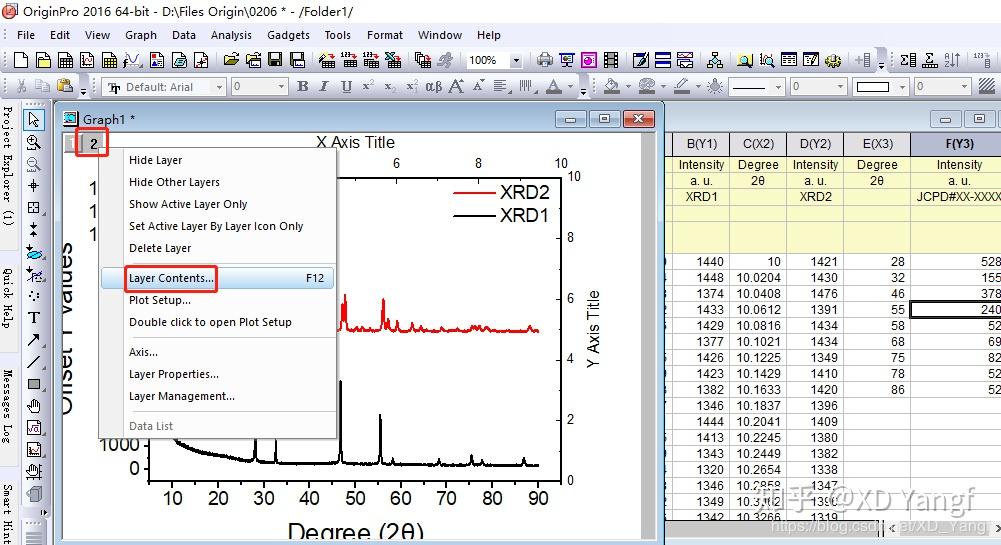
Task: Select the Rectangle drawing tool
Action: click(34, 384)
